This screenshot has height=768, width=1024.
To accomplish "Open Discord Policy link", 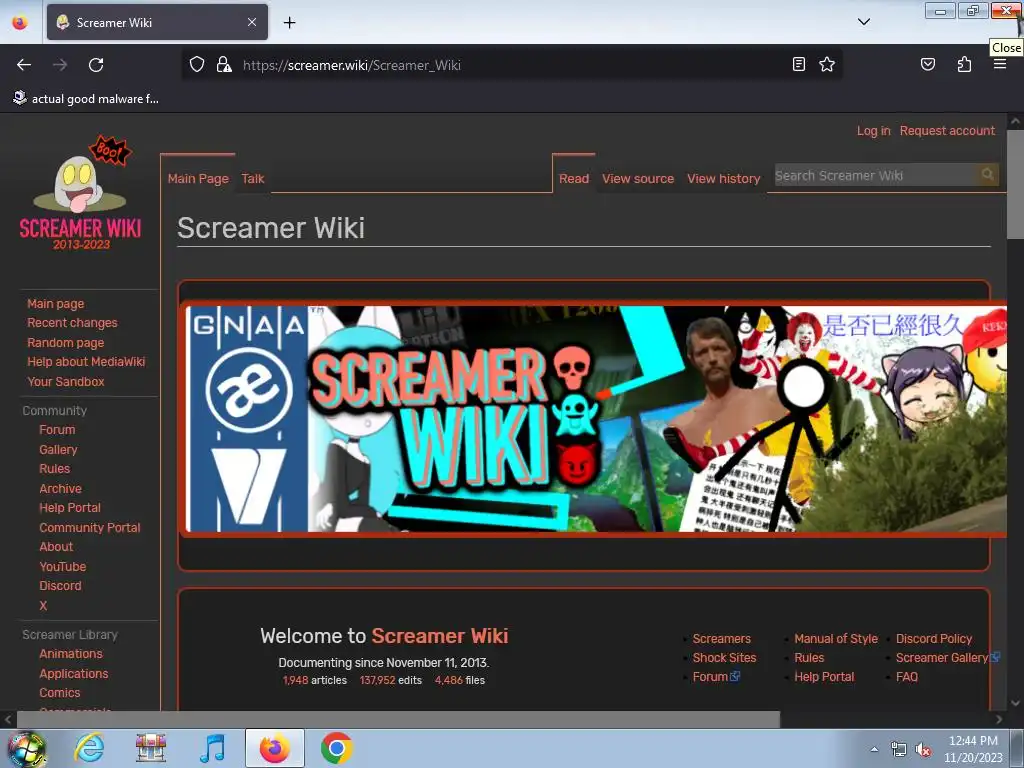I will [x=934, y=639].
